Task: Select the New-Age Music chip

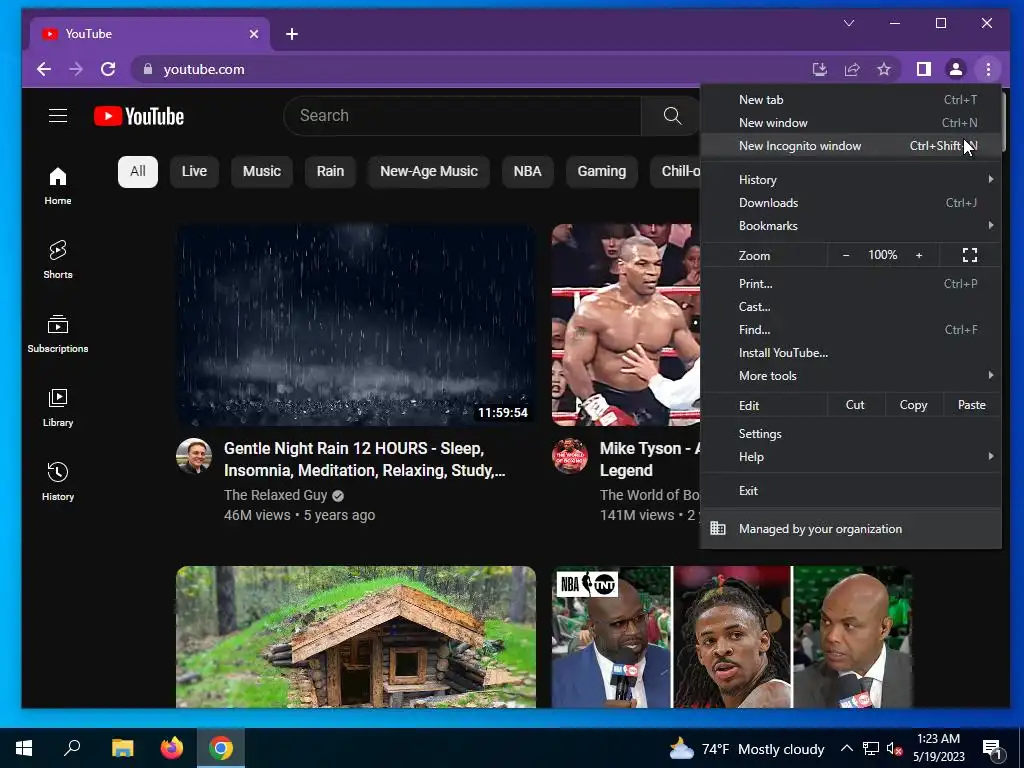Action: [428, 172]
